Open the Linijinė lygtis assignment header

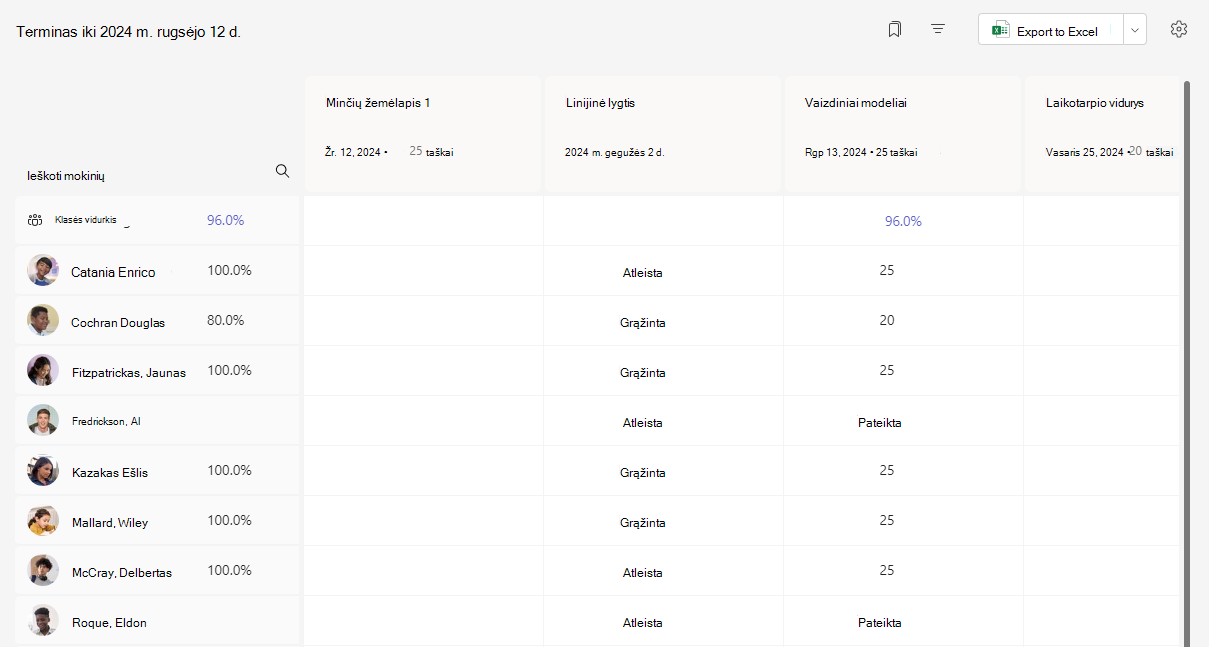(663, 133)
